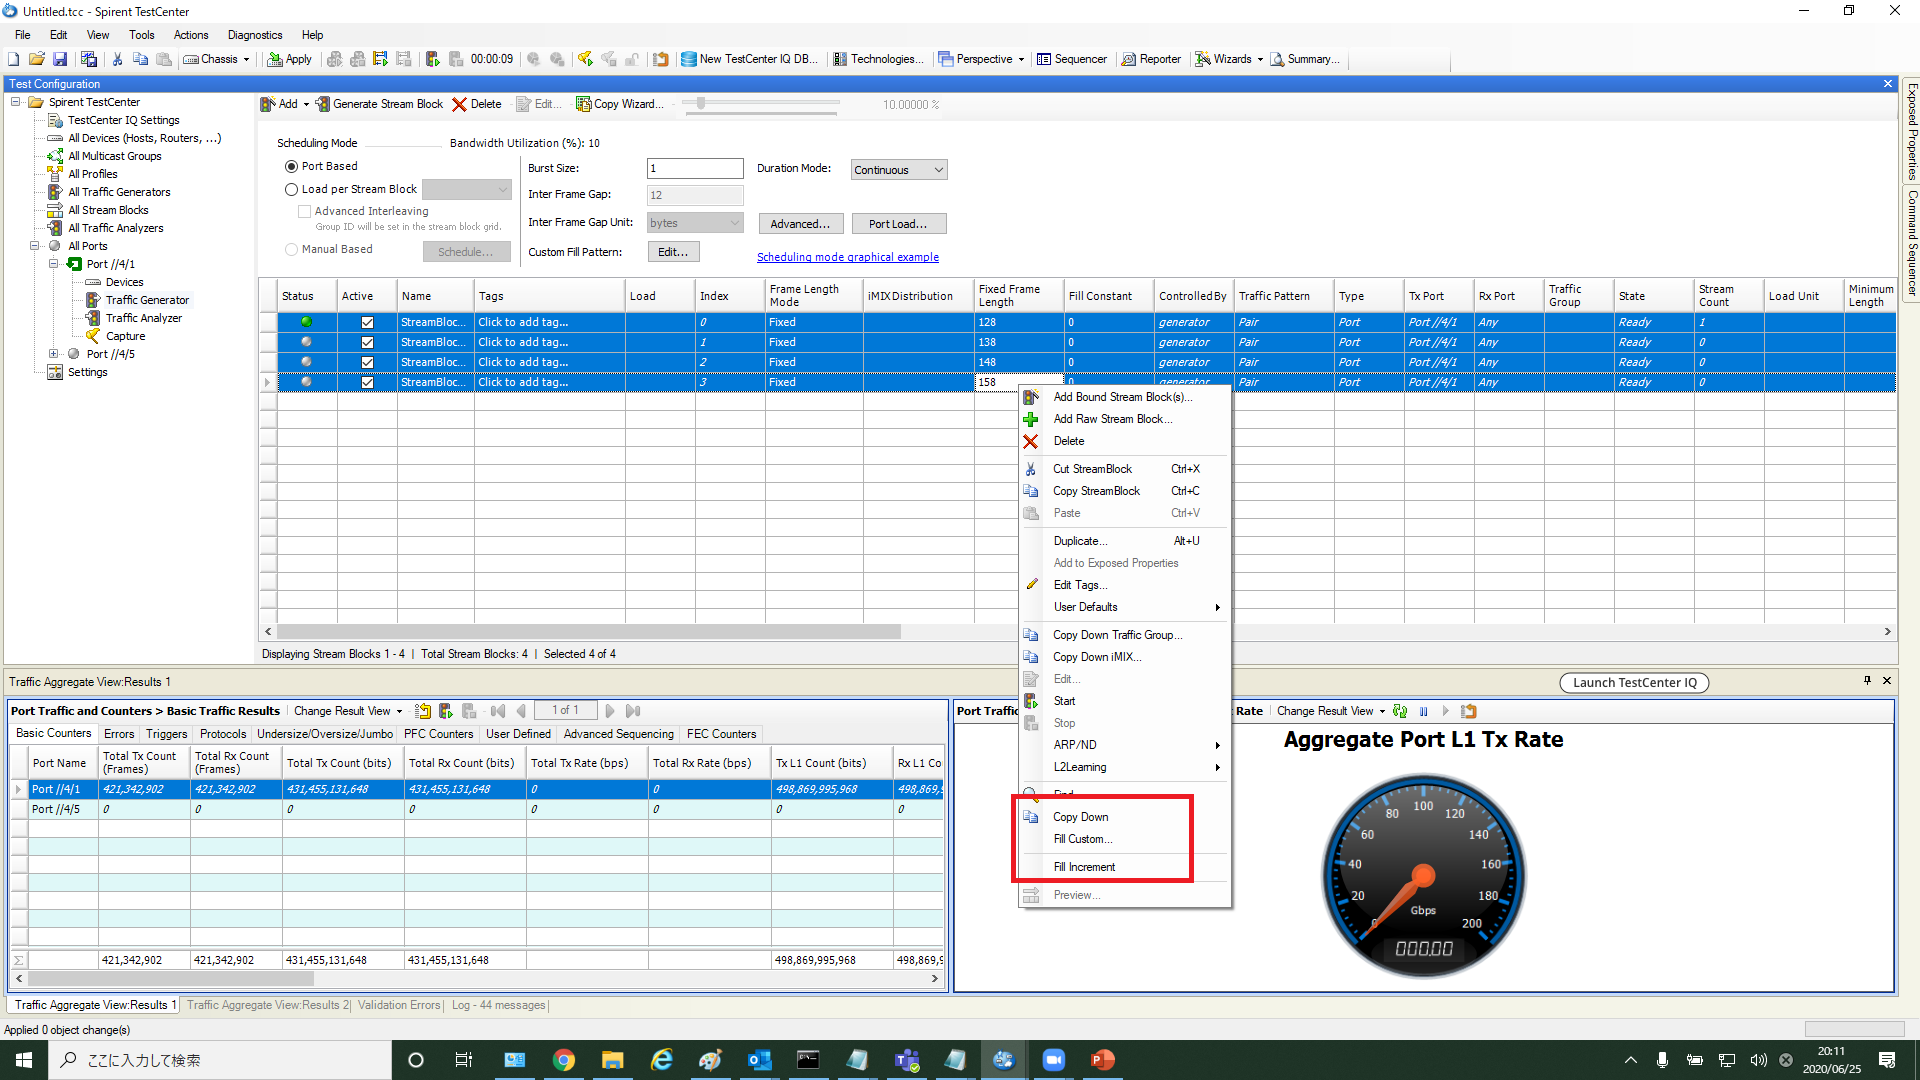
Task: Choose Add Raw Stream Block in context menu
Action: pyautogui.click(x=1112, y=419)
